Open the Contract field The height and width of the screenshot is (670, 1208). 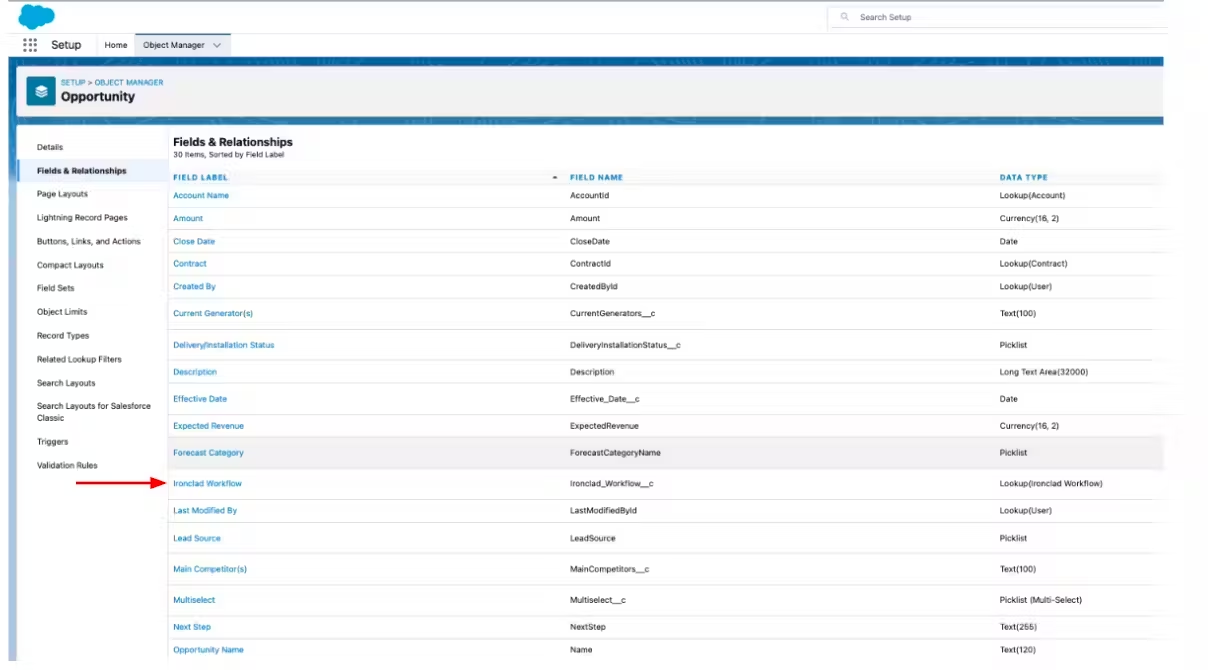[190, 263]
